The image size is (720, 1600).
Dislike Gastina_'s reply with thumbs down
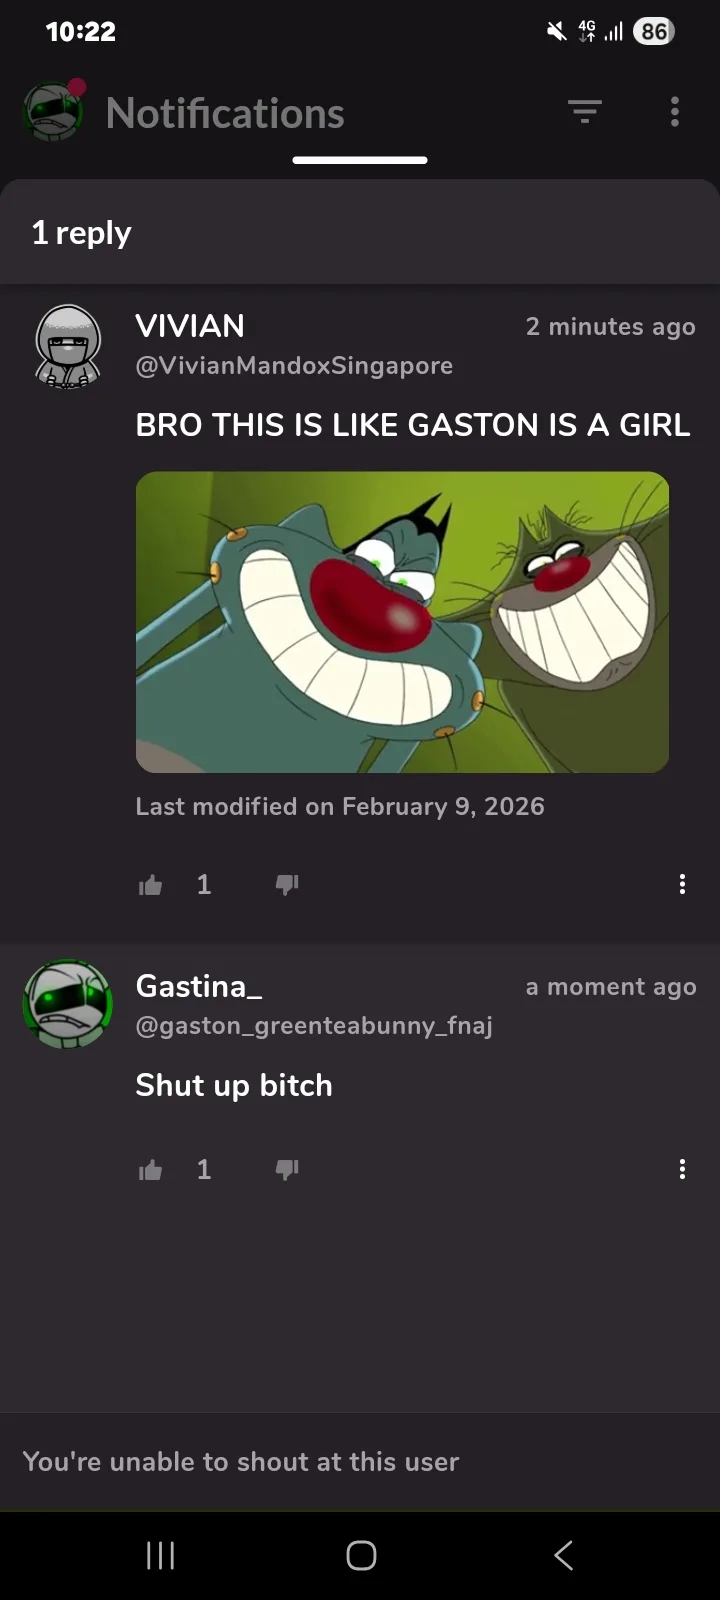287,1170
